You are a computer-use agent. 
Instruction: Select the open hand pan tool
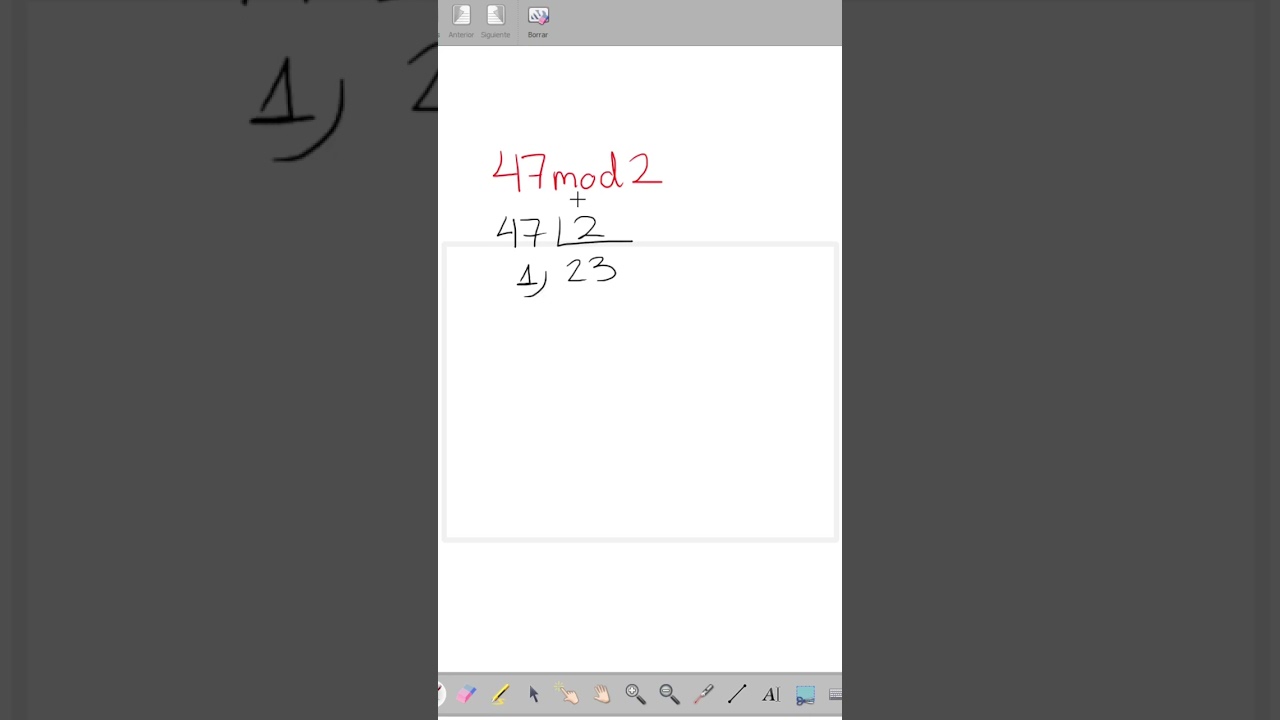602,694
